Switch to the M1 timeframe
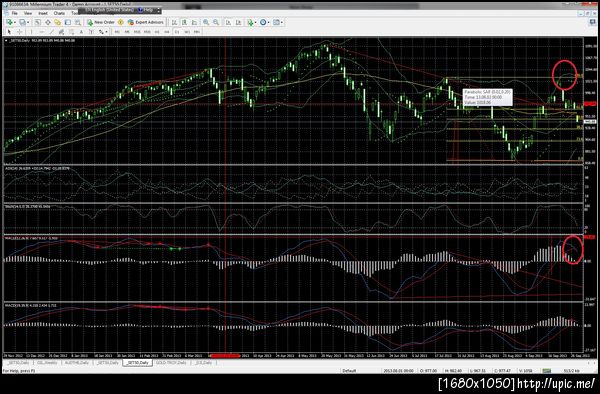Viewport: 600px width, 394px height. point(117,32)
